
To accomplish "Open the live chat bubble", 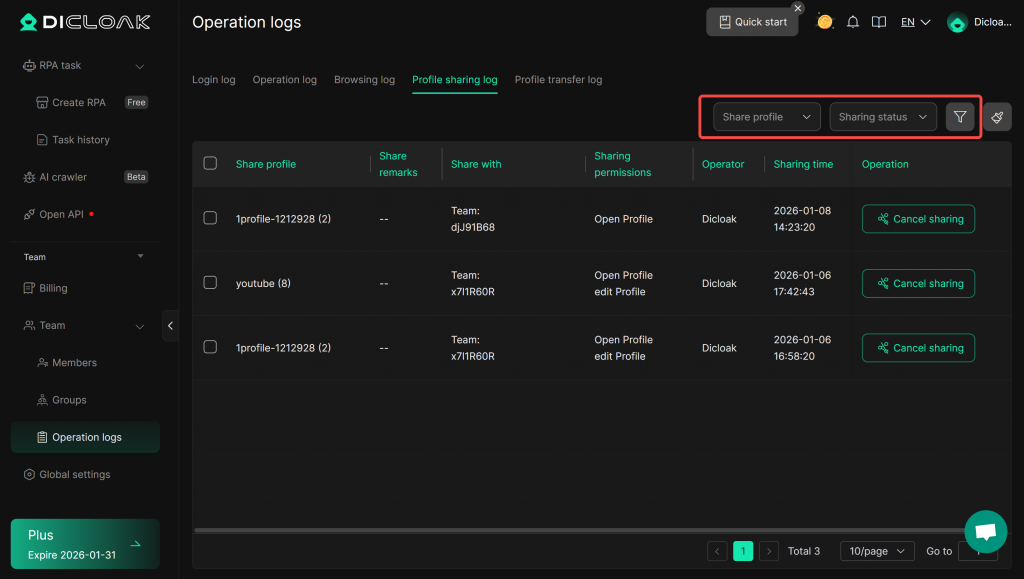I will (985, 531).
